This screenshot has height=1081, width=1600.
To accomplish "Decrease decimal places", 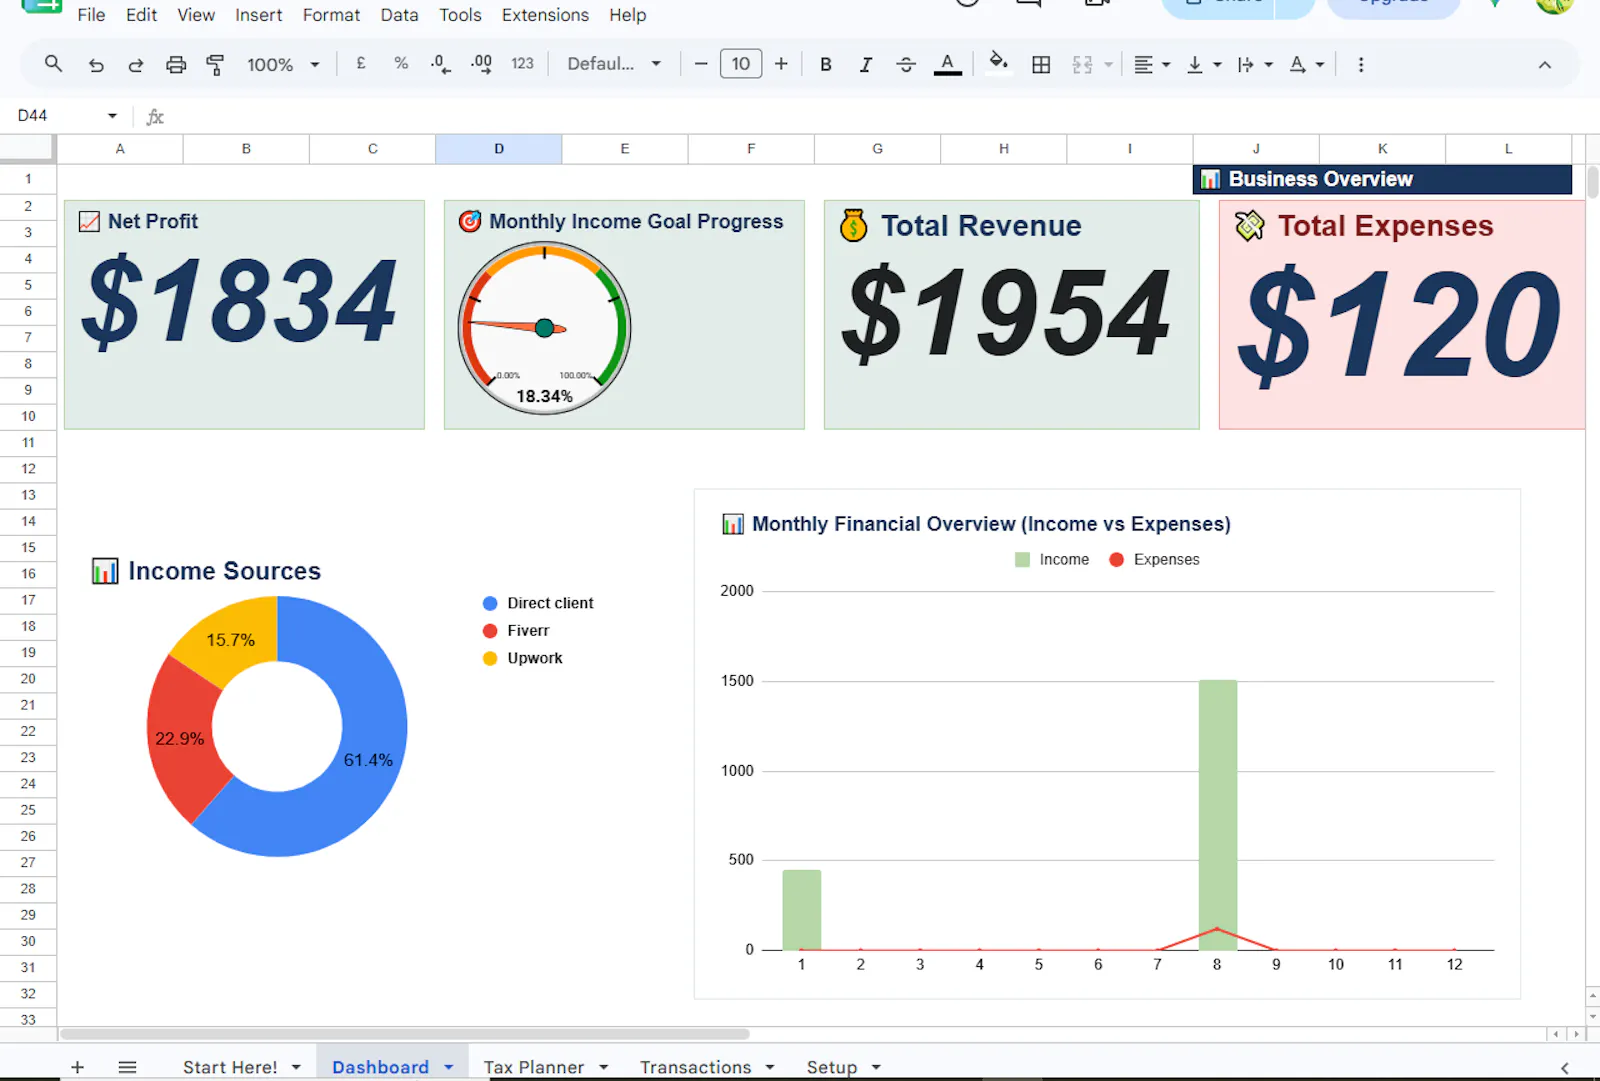I will point(441,64).
